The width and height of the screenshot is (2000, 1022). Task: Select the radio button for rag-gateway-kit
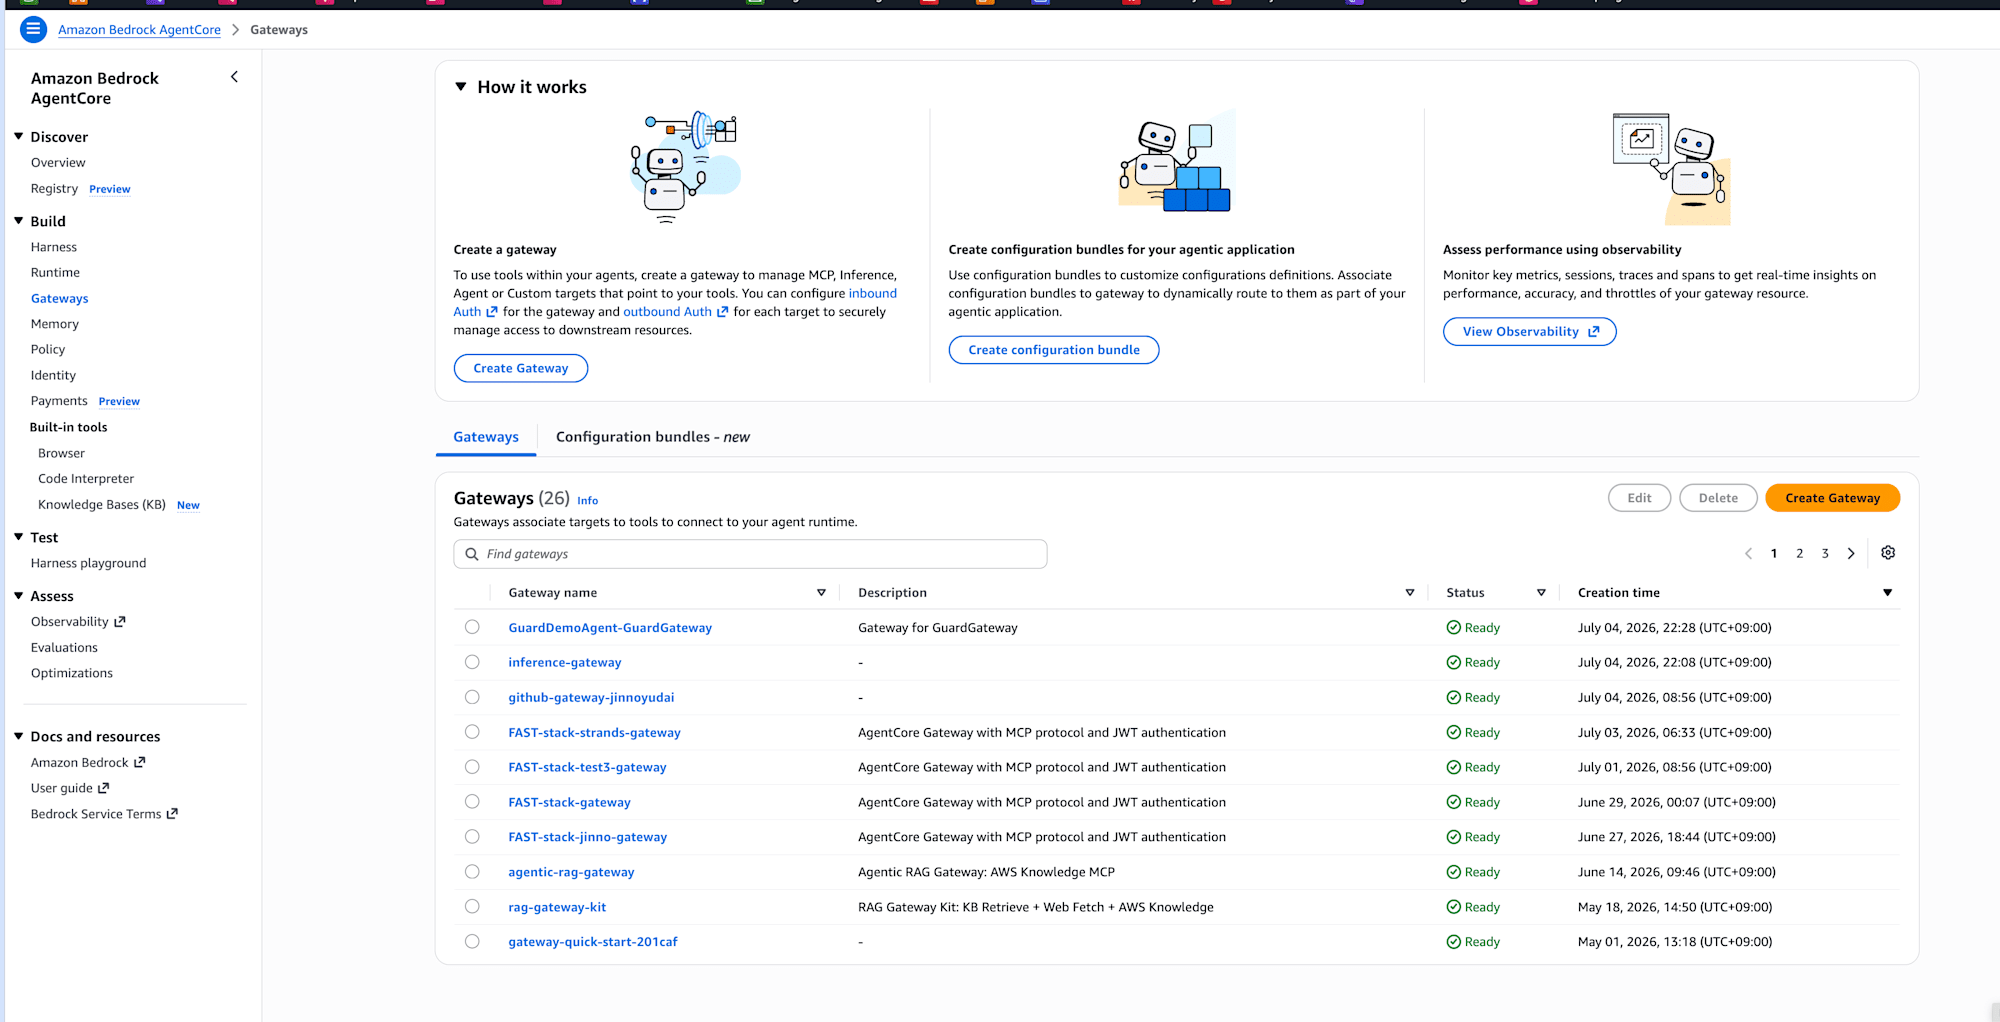coord(472,907)
